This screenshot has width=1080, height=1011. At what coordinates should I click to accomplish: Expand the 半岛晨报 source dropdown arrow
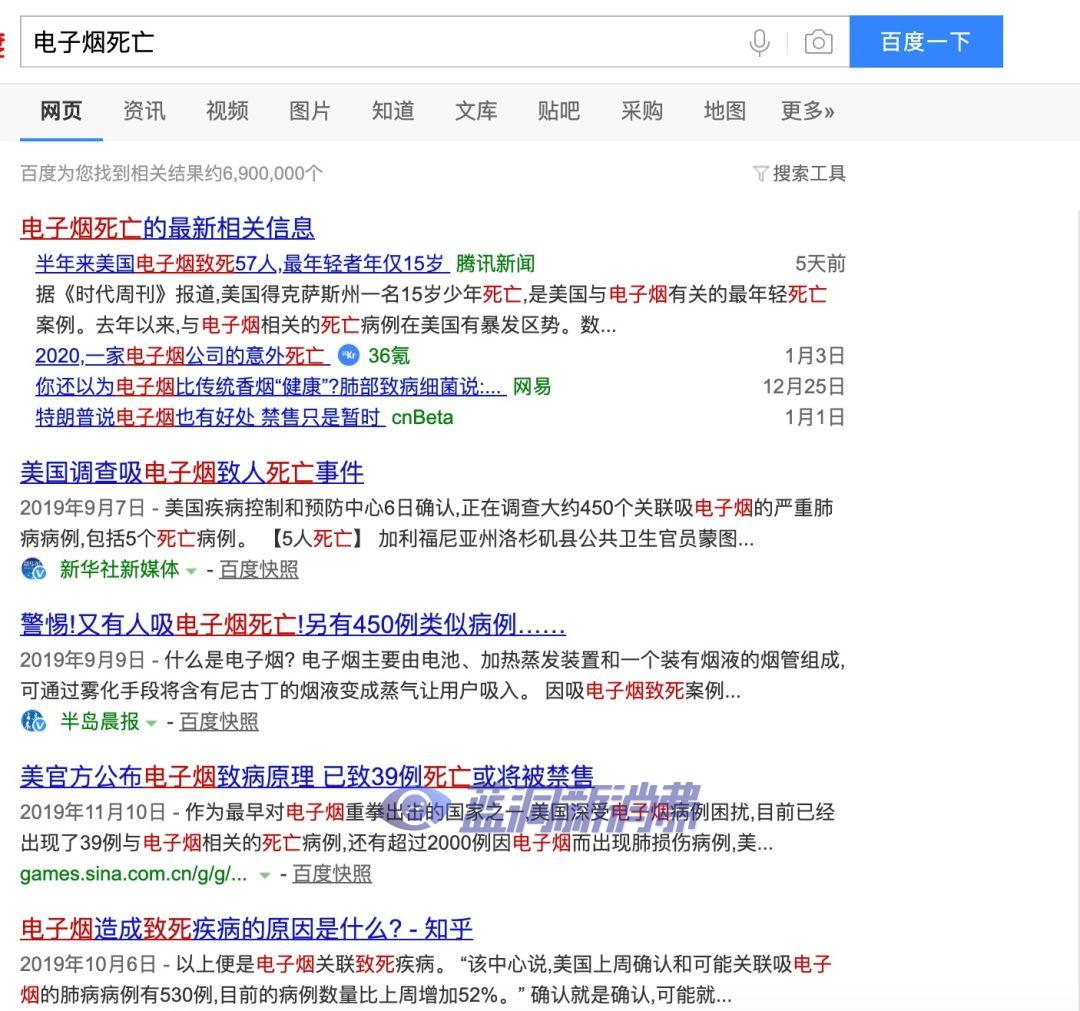(x=150, y=723)
